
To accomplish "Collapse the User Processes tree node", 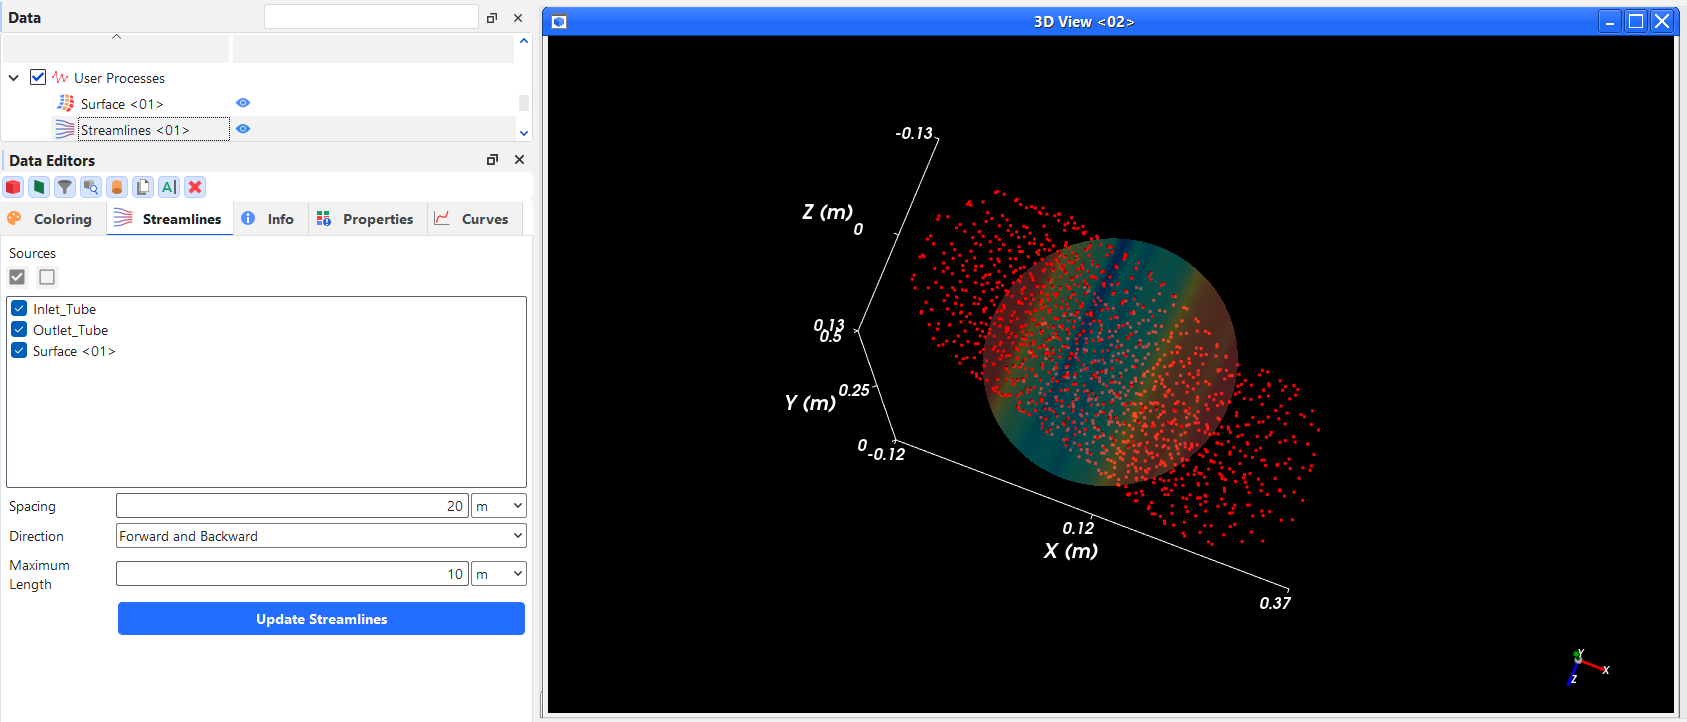I will tap(13, 78).
